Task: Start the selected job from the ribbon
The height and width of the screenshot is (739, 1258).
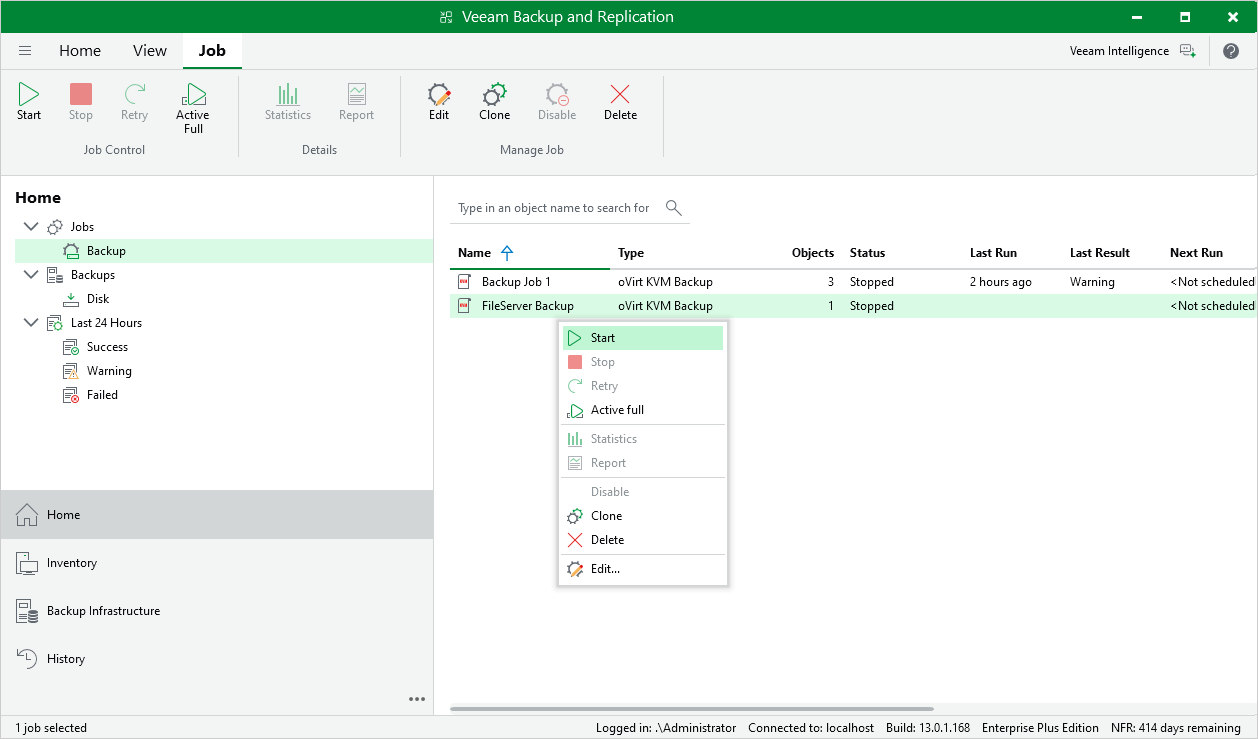Action: click(x=28, y=100)
